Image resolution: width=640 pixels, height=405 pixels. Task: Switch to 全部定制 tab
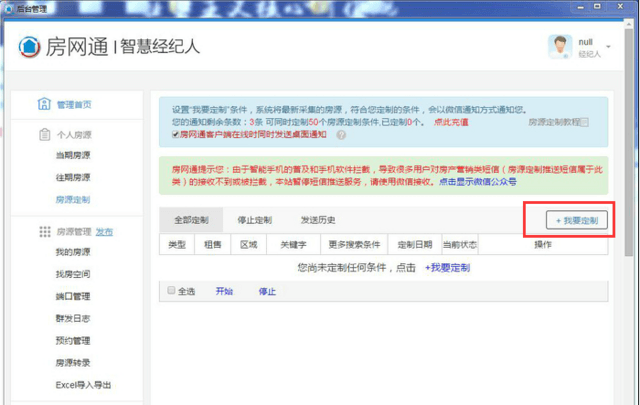191,220
